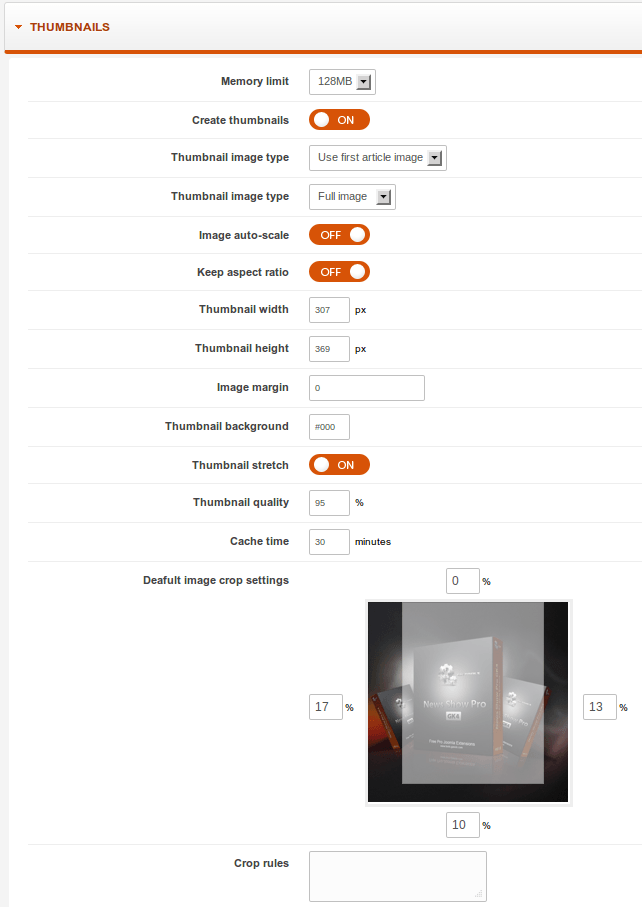
Task: Click the Crop rules text area
Action: tap(398, 876)
